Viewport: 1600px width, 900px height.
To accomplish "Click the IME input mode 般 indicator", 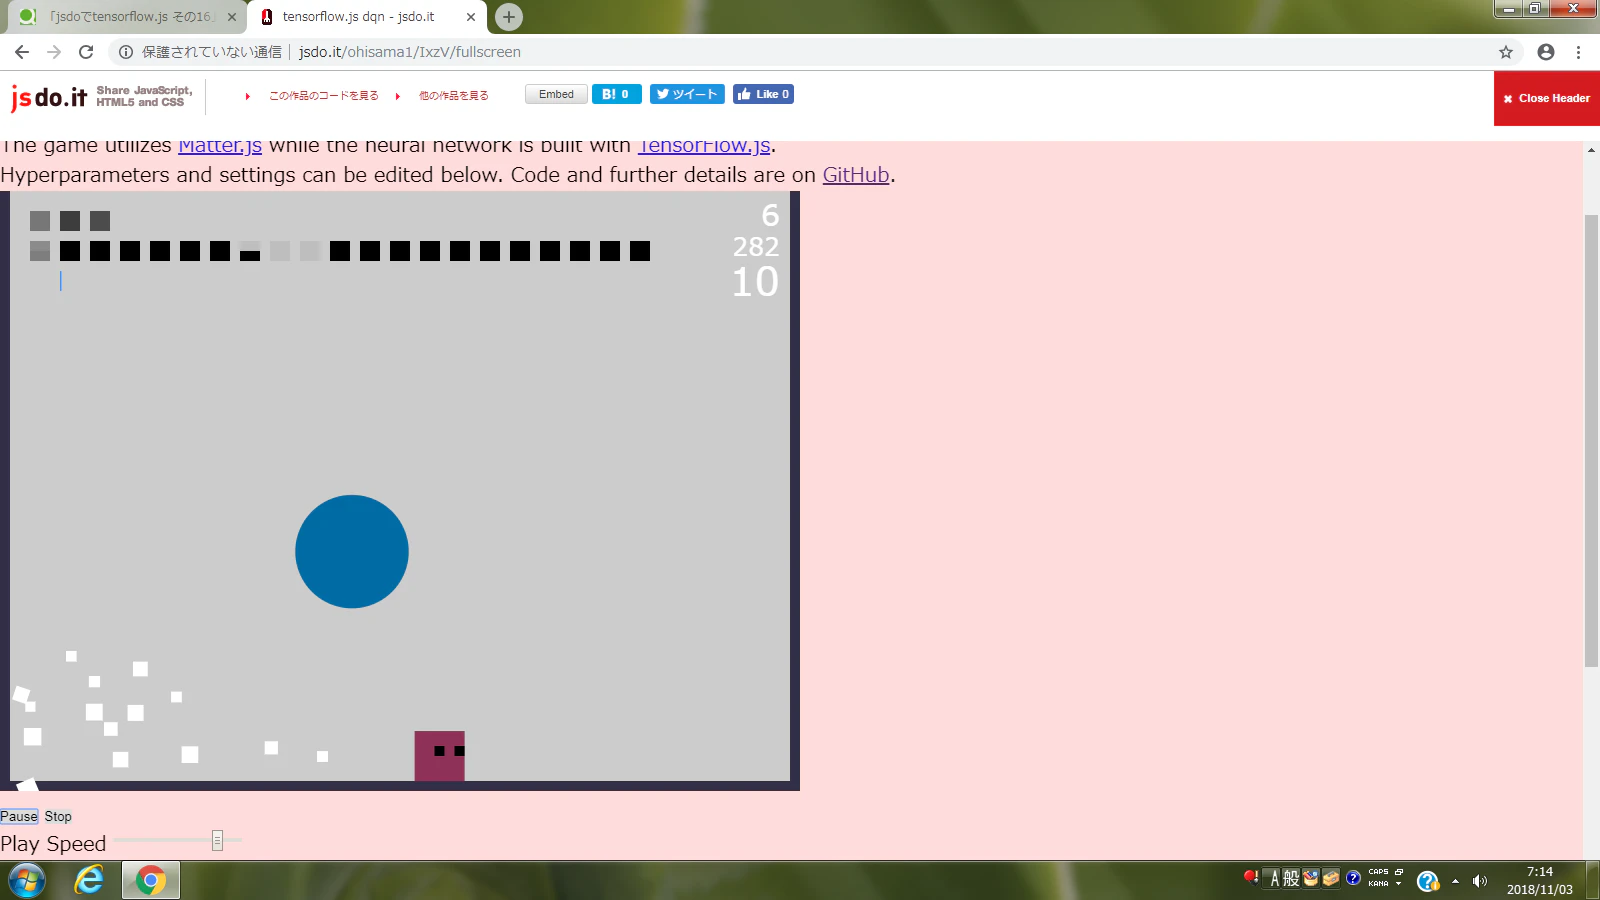I will [x=1291, y=878].
